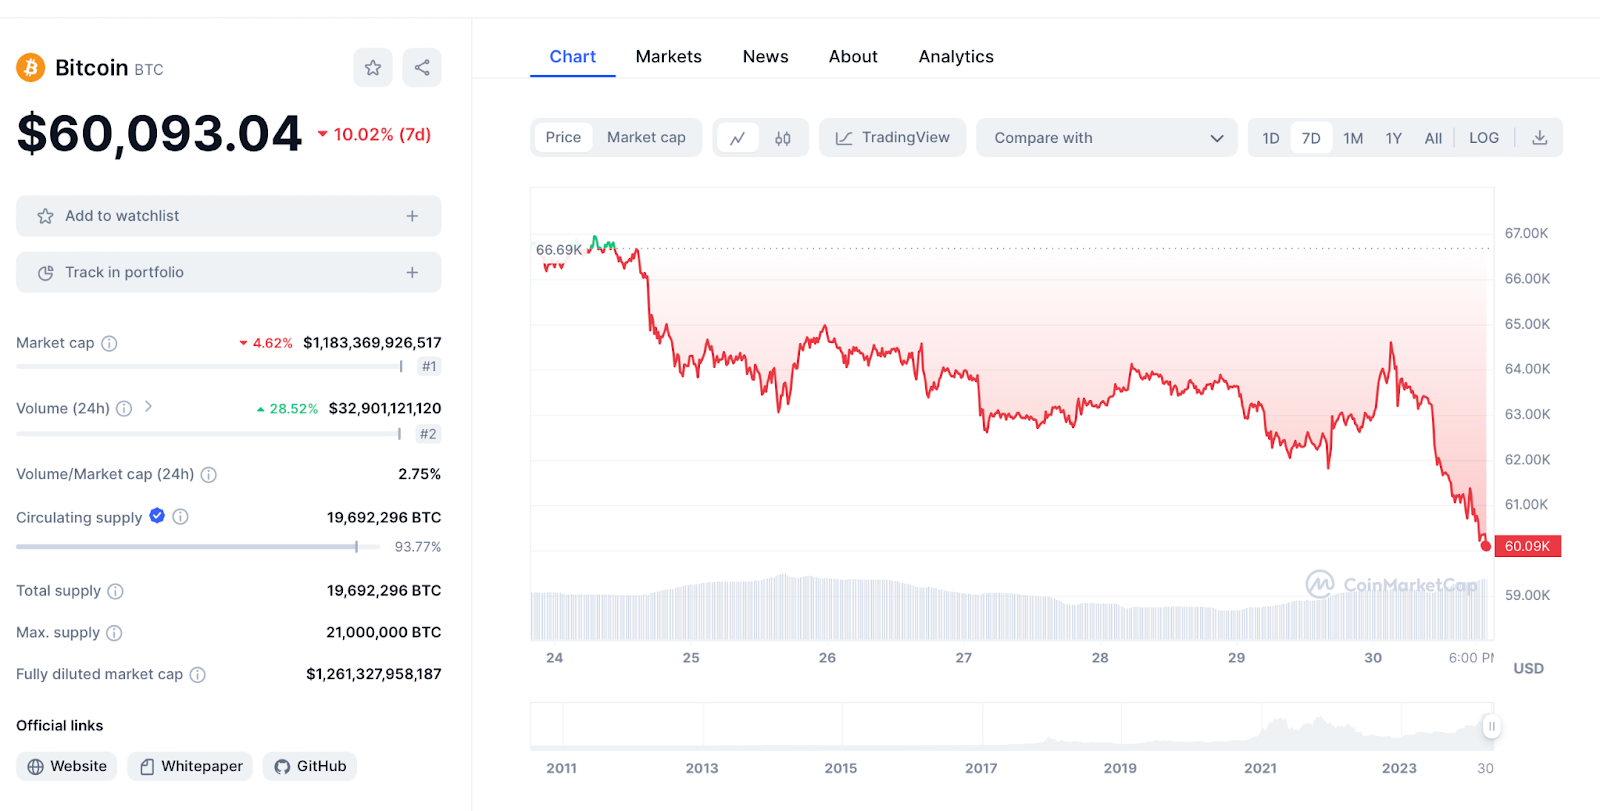The height and width of the screenshot is (811, 1600).
Task: Click the plus icon on Add to watchlist
Action: [412, 216]
